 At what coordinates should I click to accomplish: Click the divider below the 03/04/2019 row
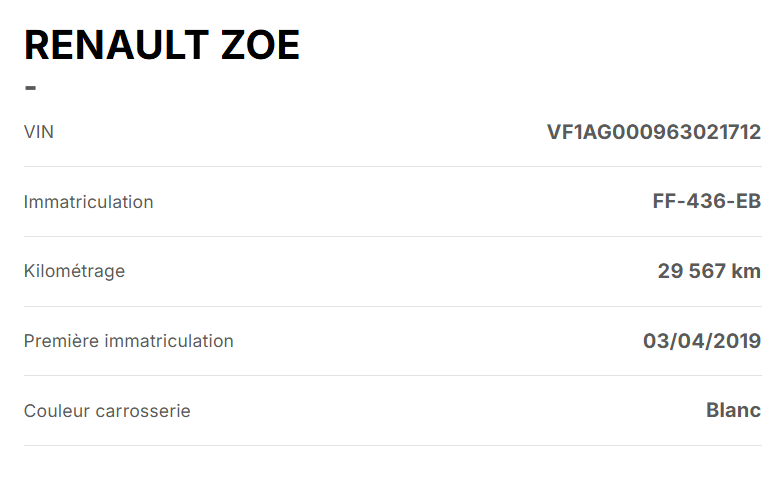pyautogui.click(x=393, y=375)
